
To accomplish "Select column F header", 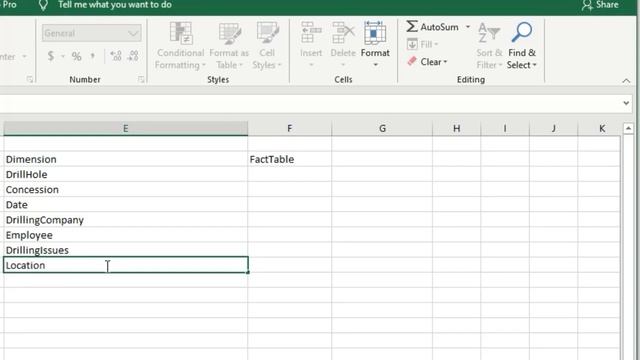I will pyautogui.click(x=289, y=129).
